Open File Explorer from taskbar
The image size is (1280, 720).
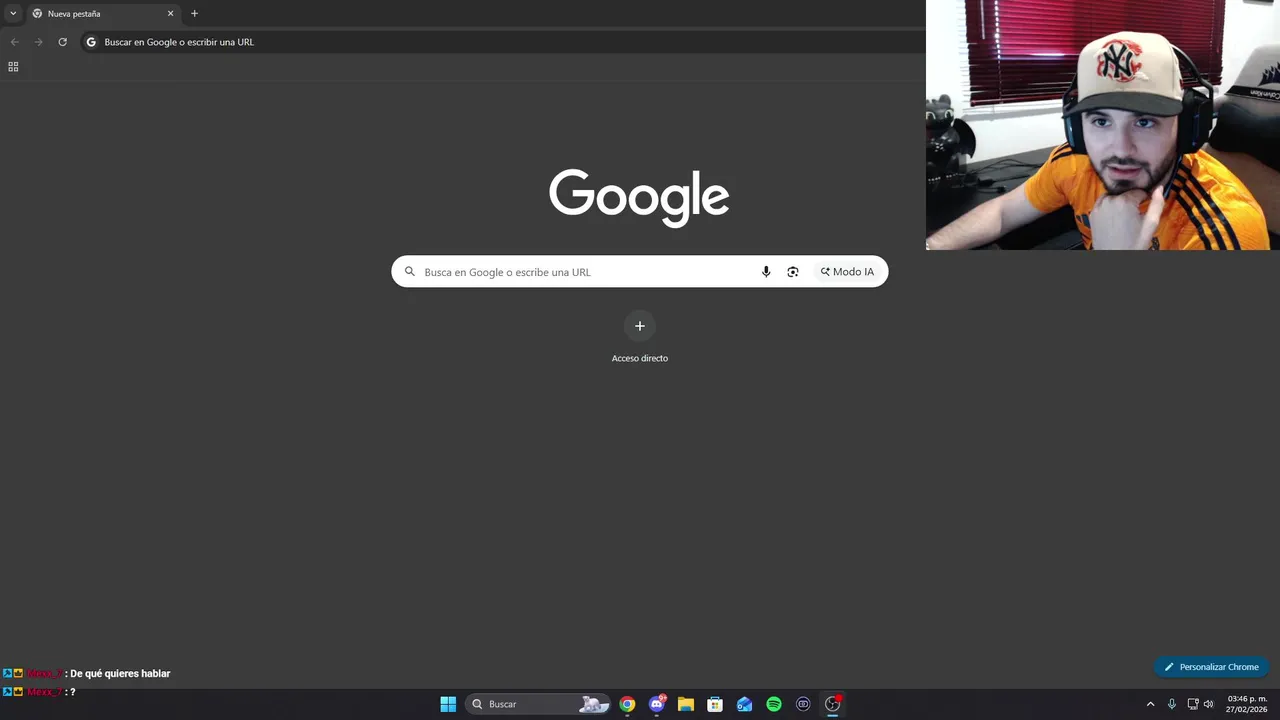[686, 704]
